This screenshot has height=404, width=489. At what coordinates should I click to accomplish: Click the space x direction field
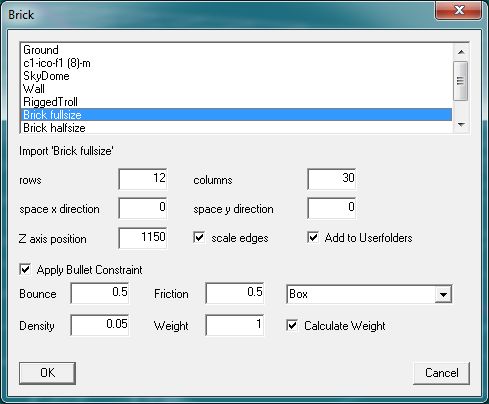143,208
